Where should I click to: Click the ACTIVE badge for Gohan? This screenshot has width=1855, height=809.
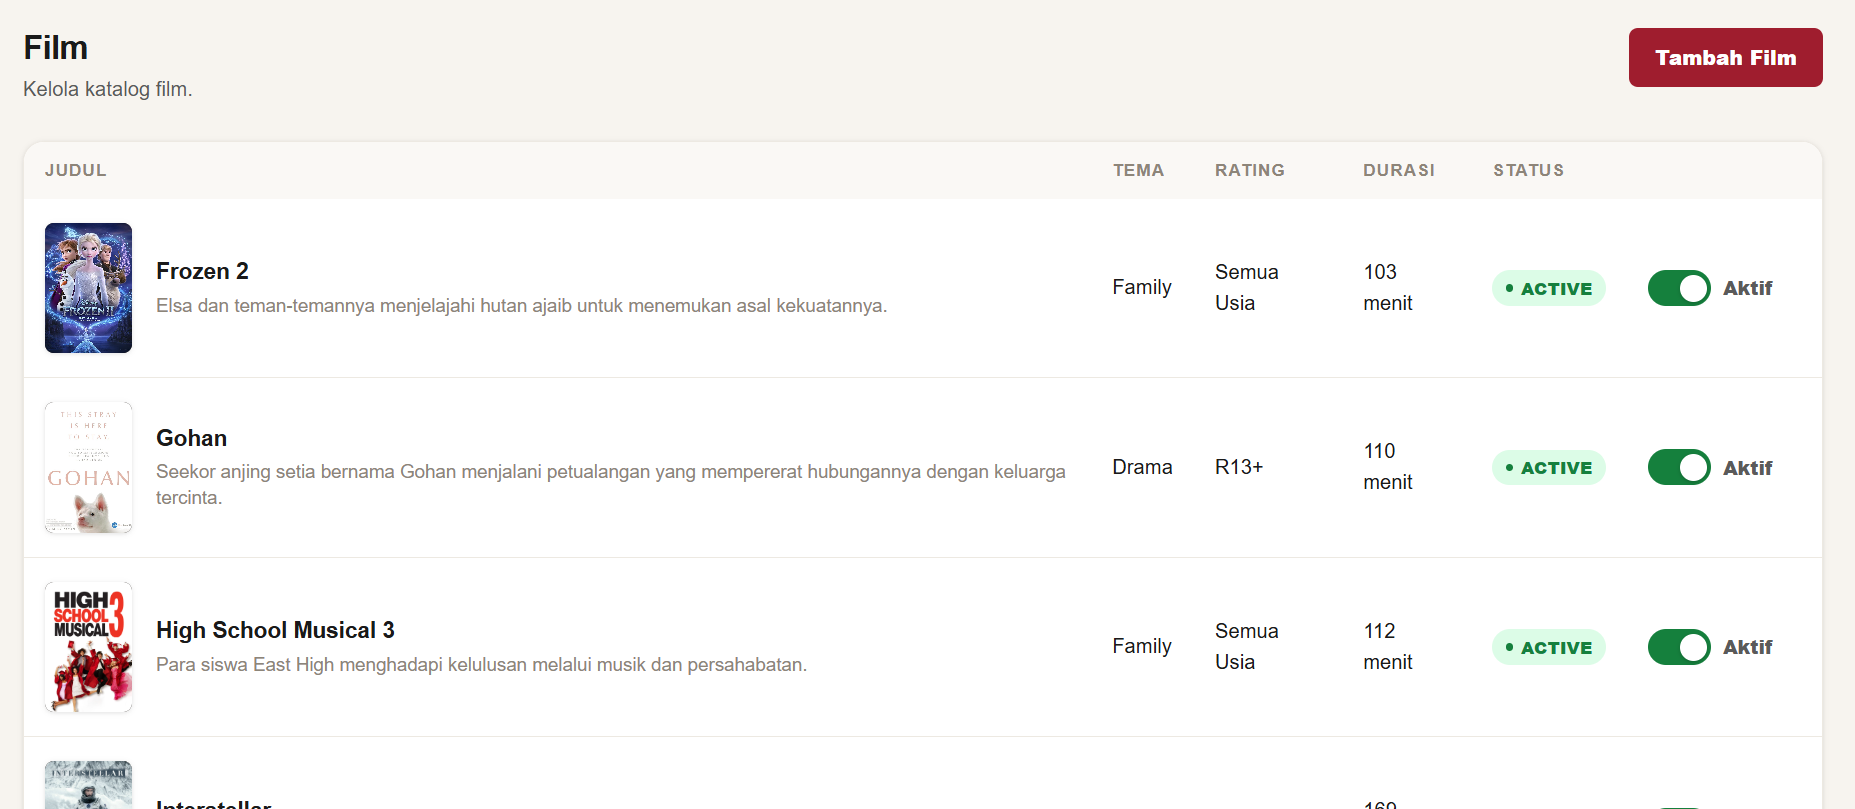click(x=1548, y=467)
